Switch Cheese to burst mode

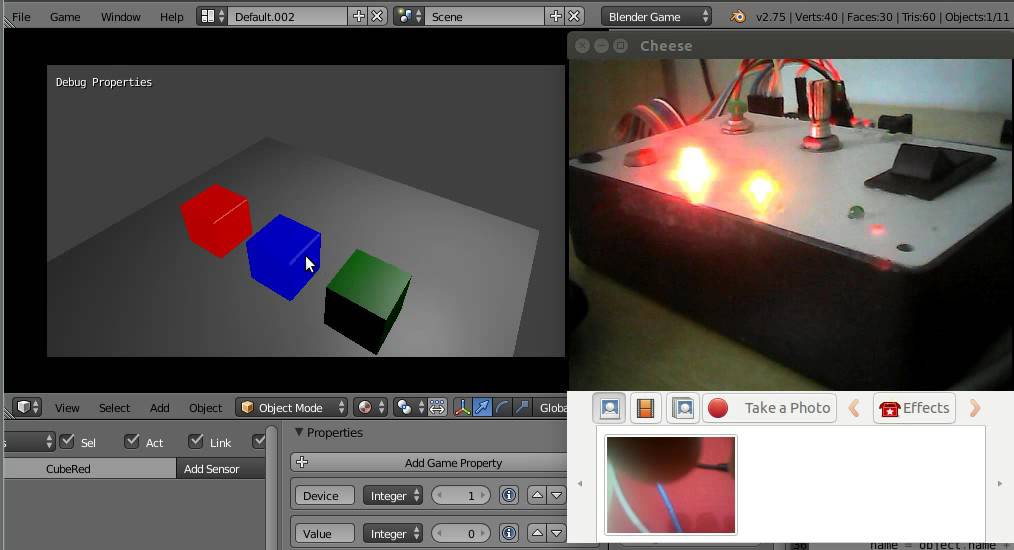683,408
